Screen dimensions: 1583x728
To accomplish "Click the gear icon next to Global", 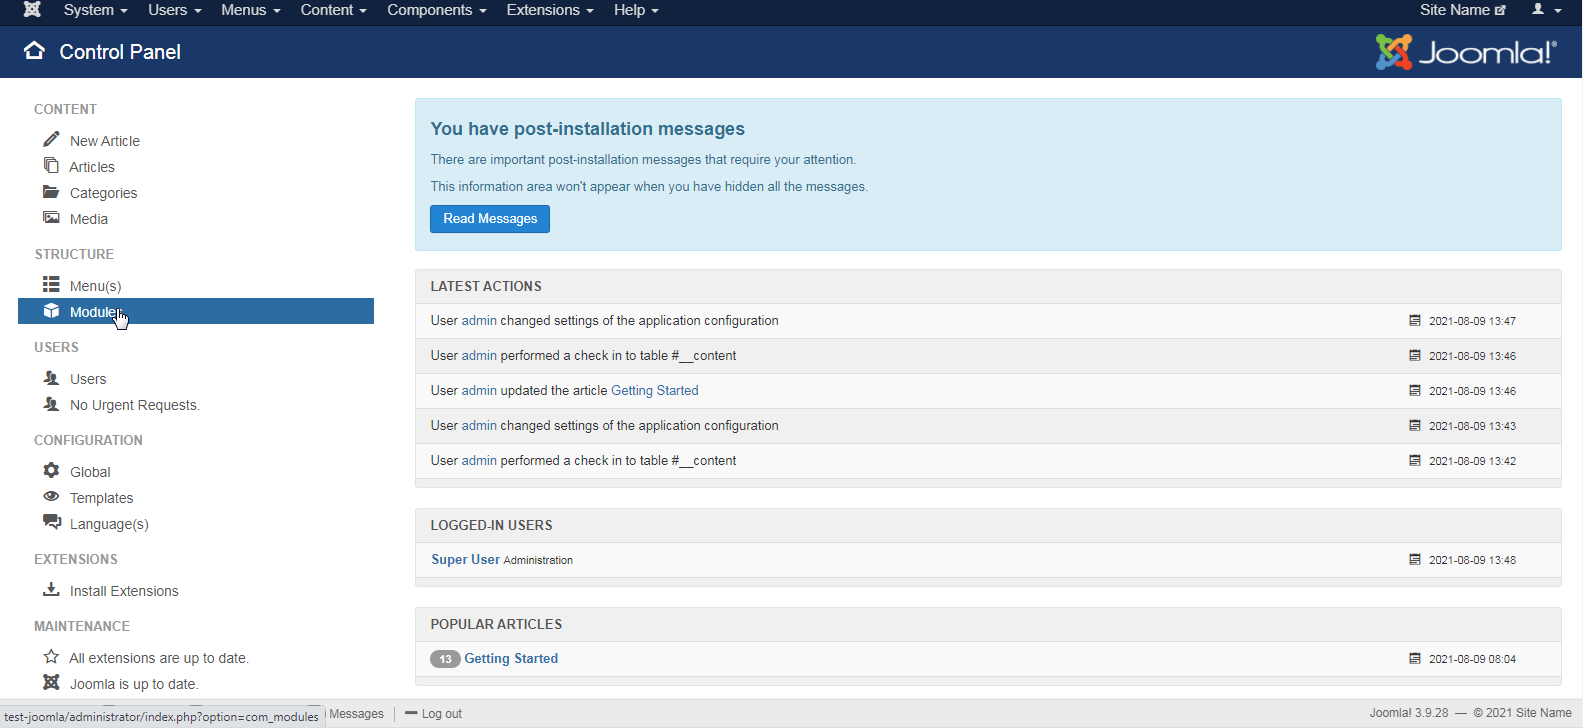I will [51, 470].
